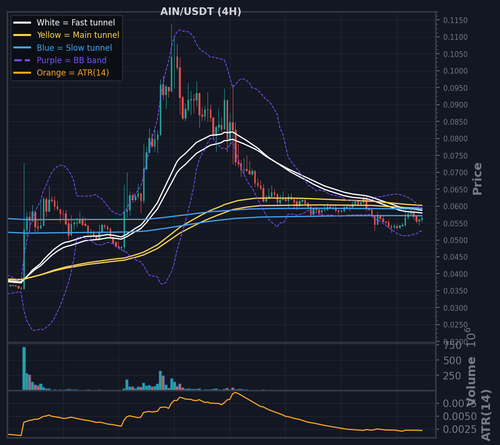This screenshot has width=500, height=445.
Task: Click the rotated 'Price' axis title
Action: (x=477, y=179)
